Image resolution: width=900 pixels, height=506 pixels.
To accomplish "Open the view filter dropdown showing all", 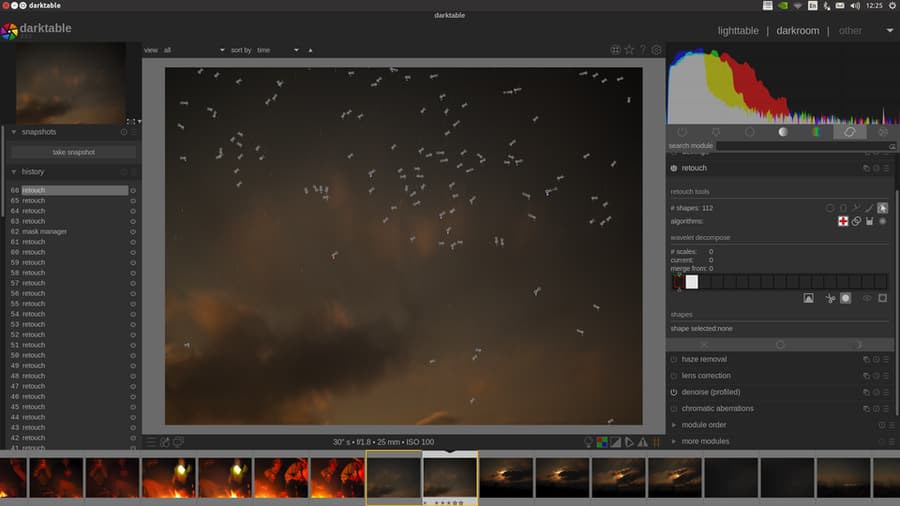I will 193,50.
